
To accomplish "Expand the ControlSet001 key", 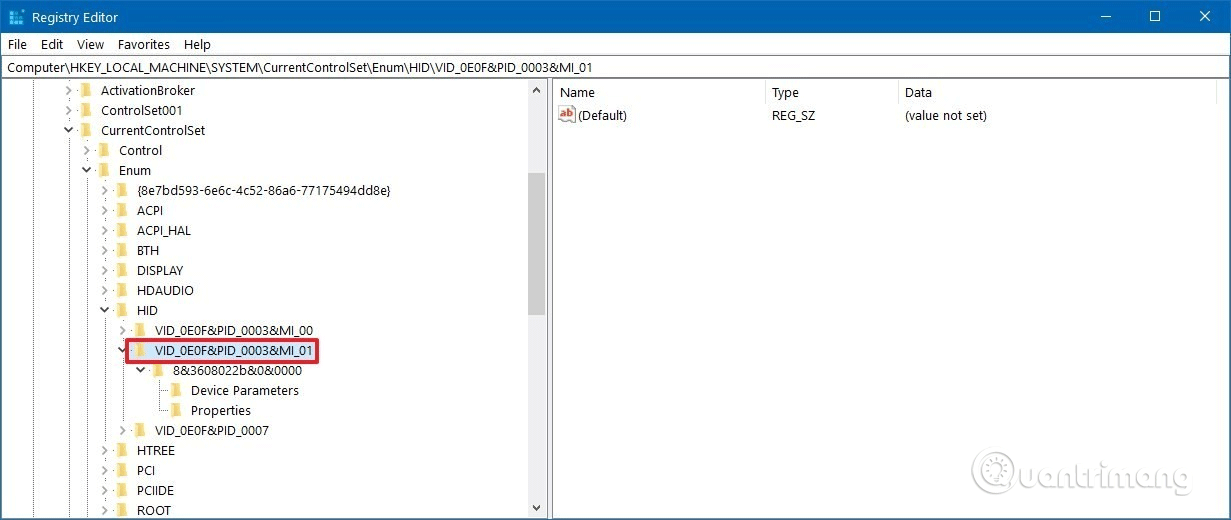I will [69, 110].
